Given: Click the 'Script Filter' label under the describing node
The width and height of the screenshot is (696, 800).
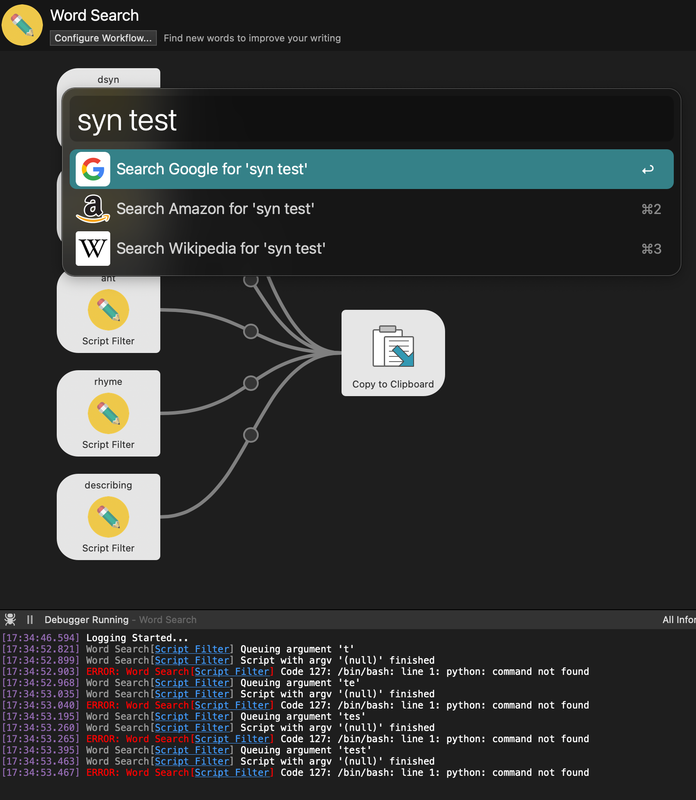Looking at the screenshot, I should point(108,548).
